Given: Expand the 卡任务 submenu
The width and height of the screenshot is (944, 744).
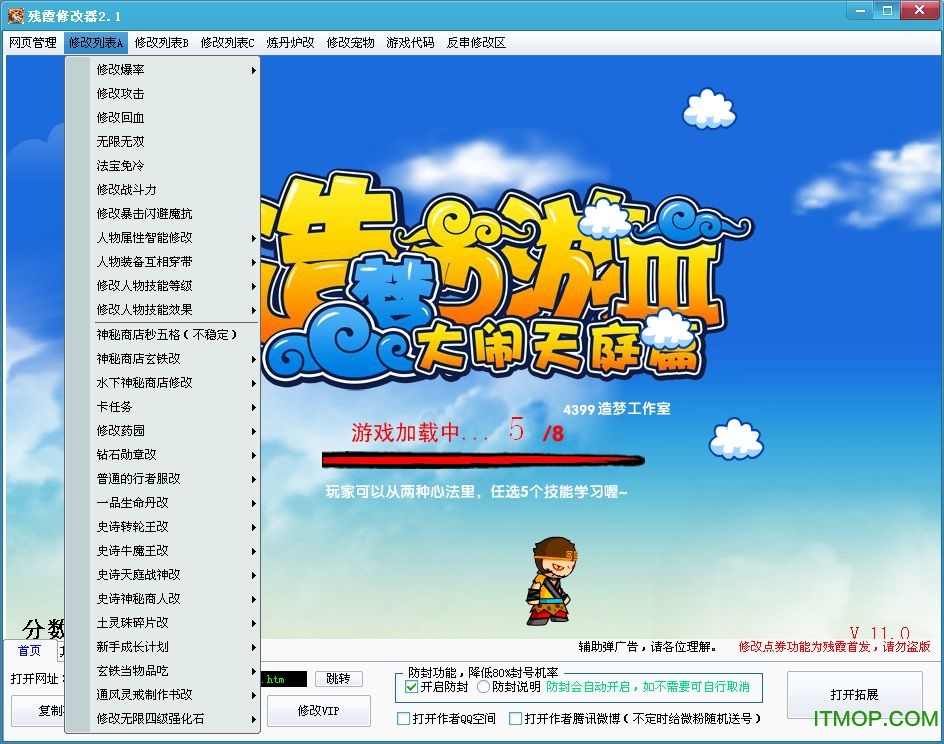Looking at the screenshot, I should 163,407.
